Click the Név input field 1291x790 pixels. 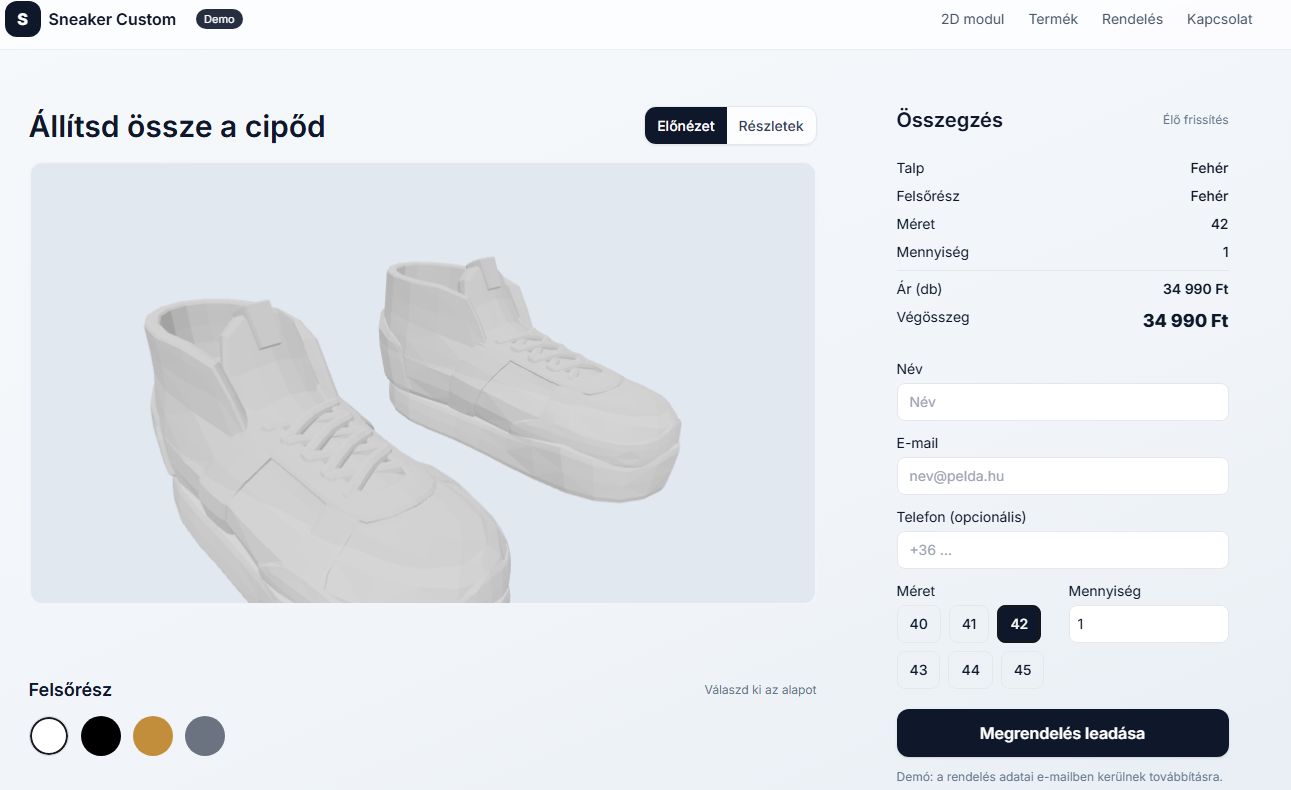[x=1062, y=402]
